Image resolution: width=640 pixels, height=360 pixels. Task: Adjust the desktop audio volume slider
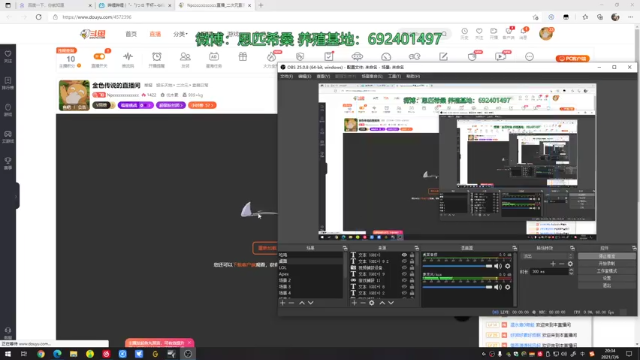pos(458,266)
